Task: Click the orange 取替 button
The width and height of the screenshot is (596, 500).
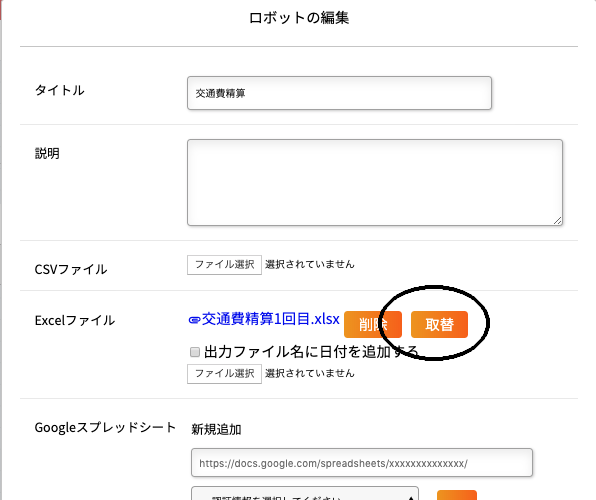Action: coord(439,324)
